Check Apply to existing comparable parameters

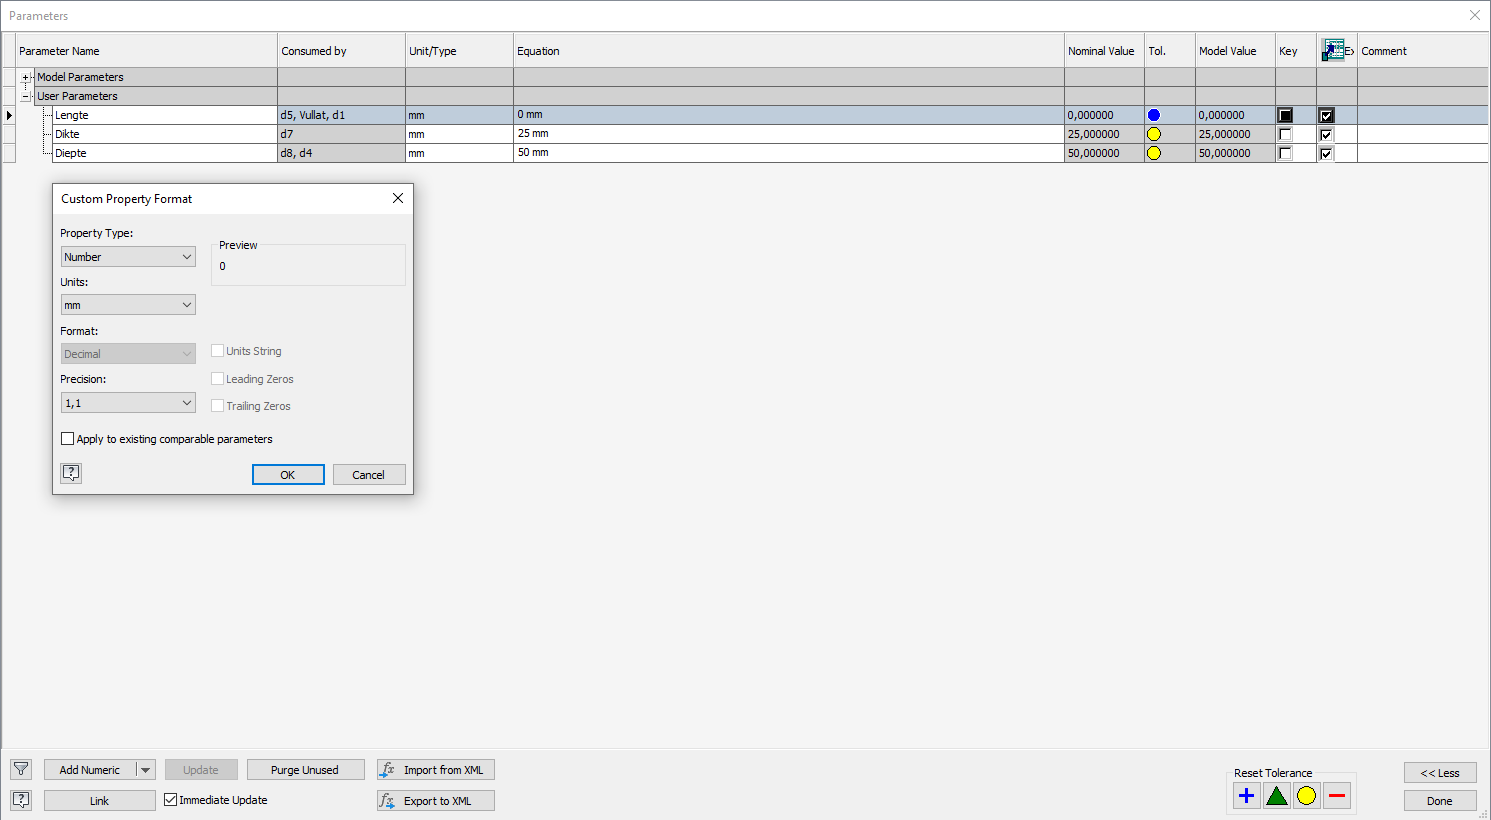(67, 438)
